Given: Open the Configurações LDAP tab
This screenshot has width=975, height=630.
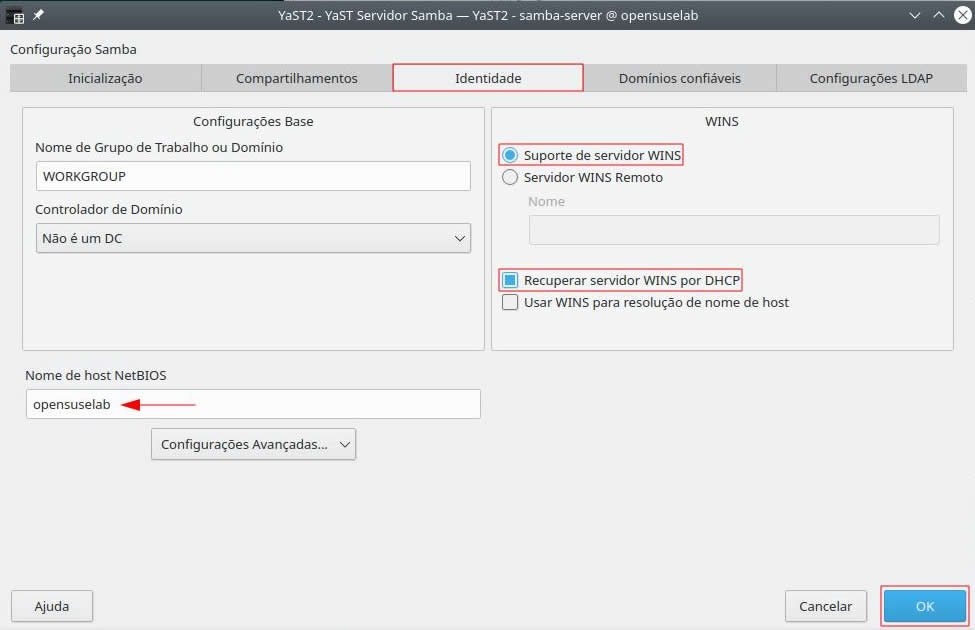Looking at the screenshot, I should click(871, 78).
